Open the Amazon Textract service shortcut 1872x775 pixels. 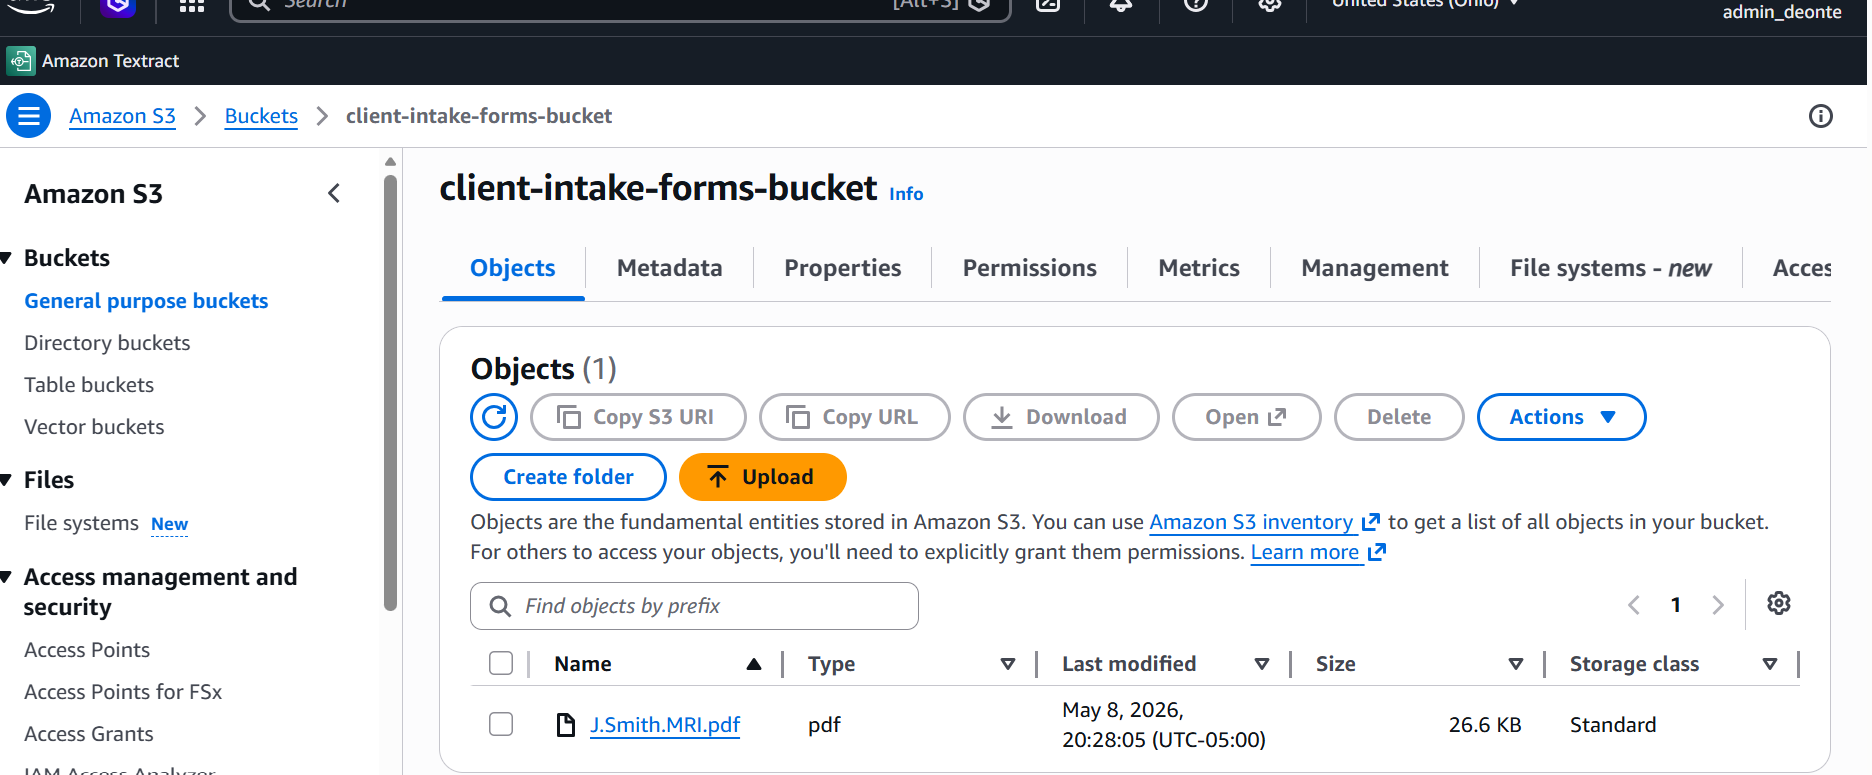click(x=93, y=61)
